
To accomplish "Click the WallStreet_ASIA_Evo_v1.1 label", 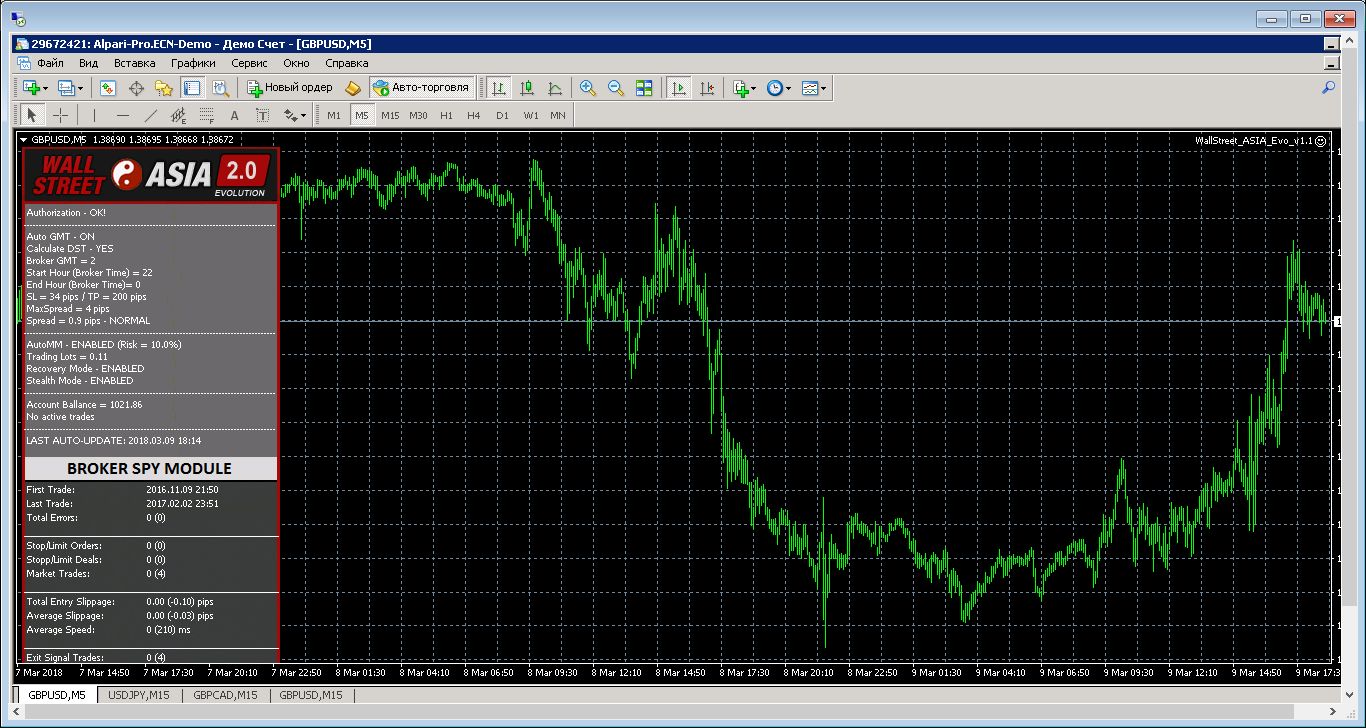I will pos(1254,141).
